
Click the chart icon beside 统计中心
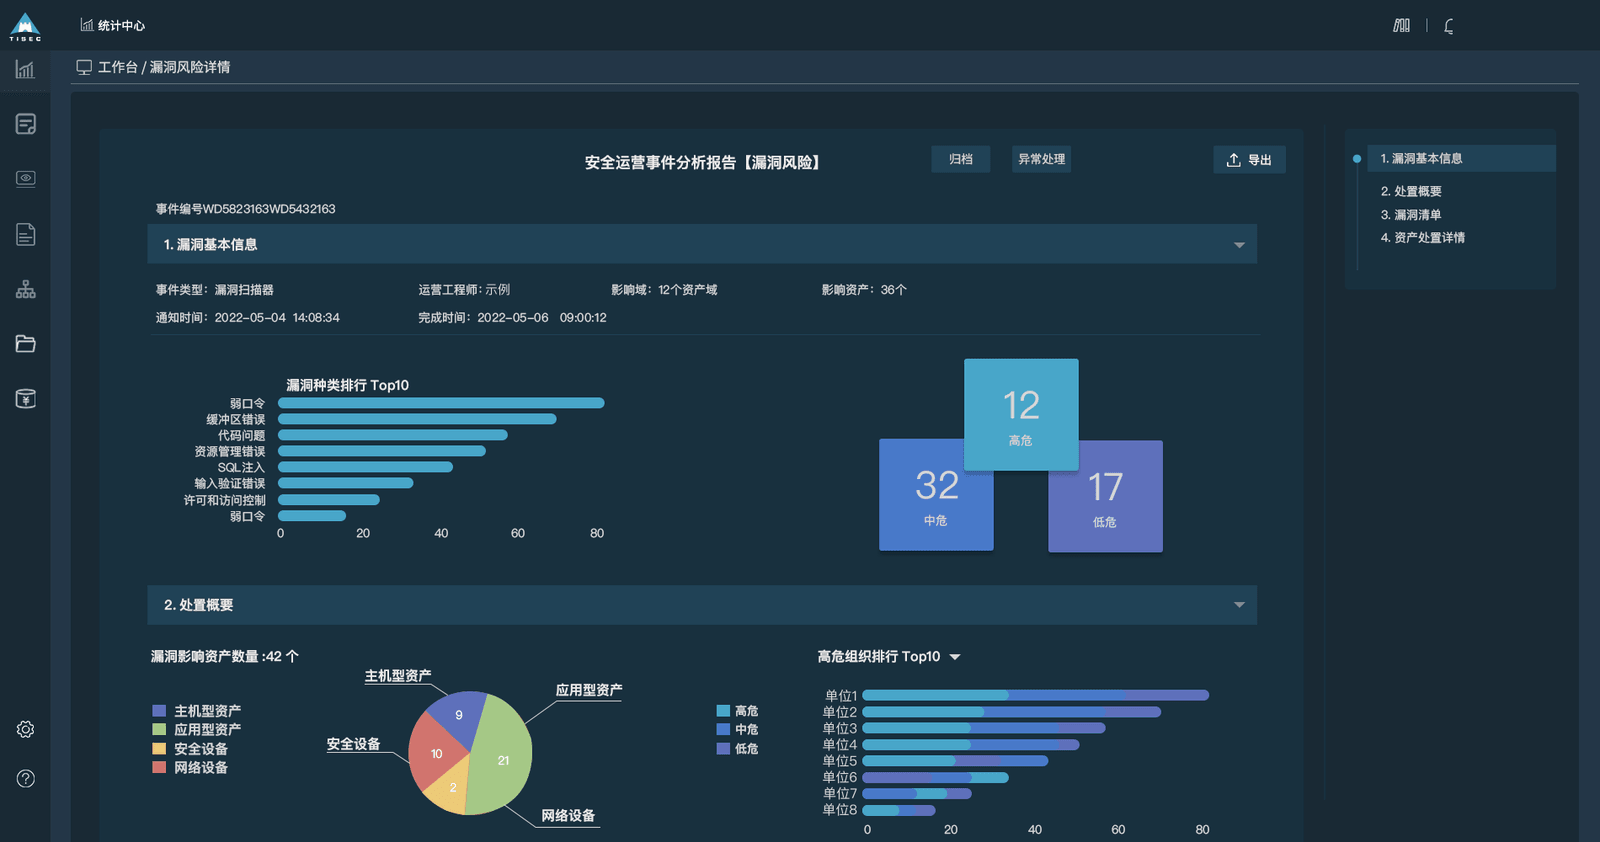click(87, 25)
